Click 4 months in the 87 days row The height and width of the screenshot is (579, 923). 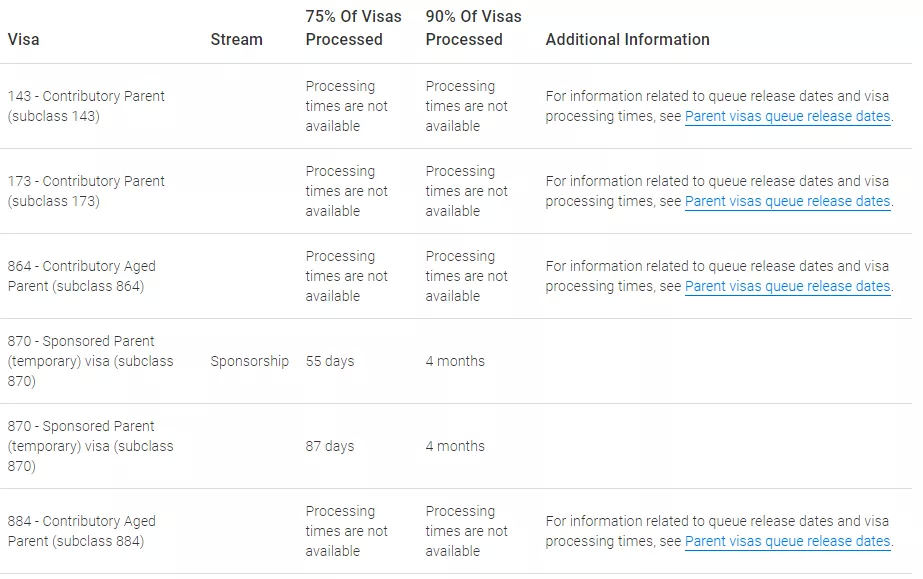tap(455, 447)
